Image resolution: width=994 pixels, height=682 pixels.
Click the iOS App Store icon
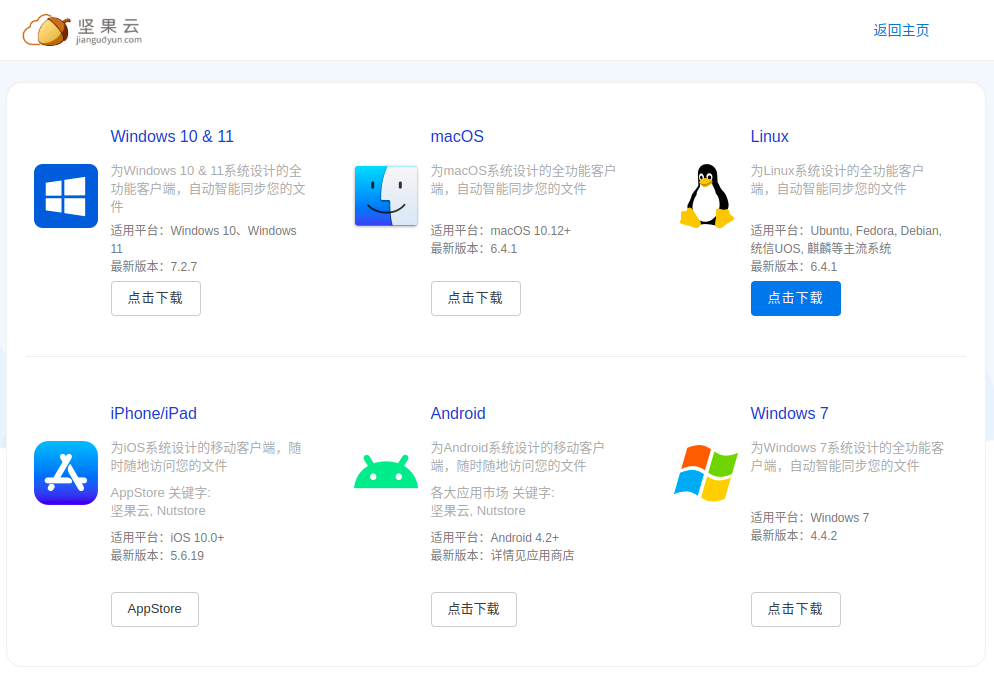[66, 473]
